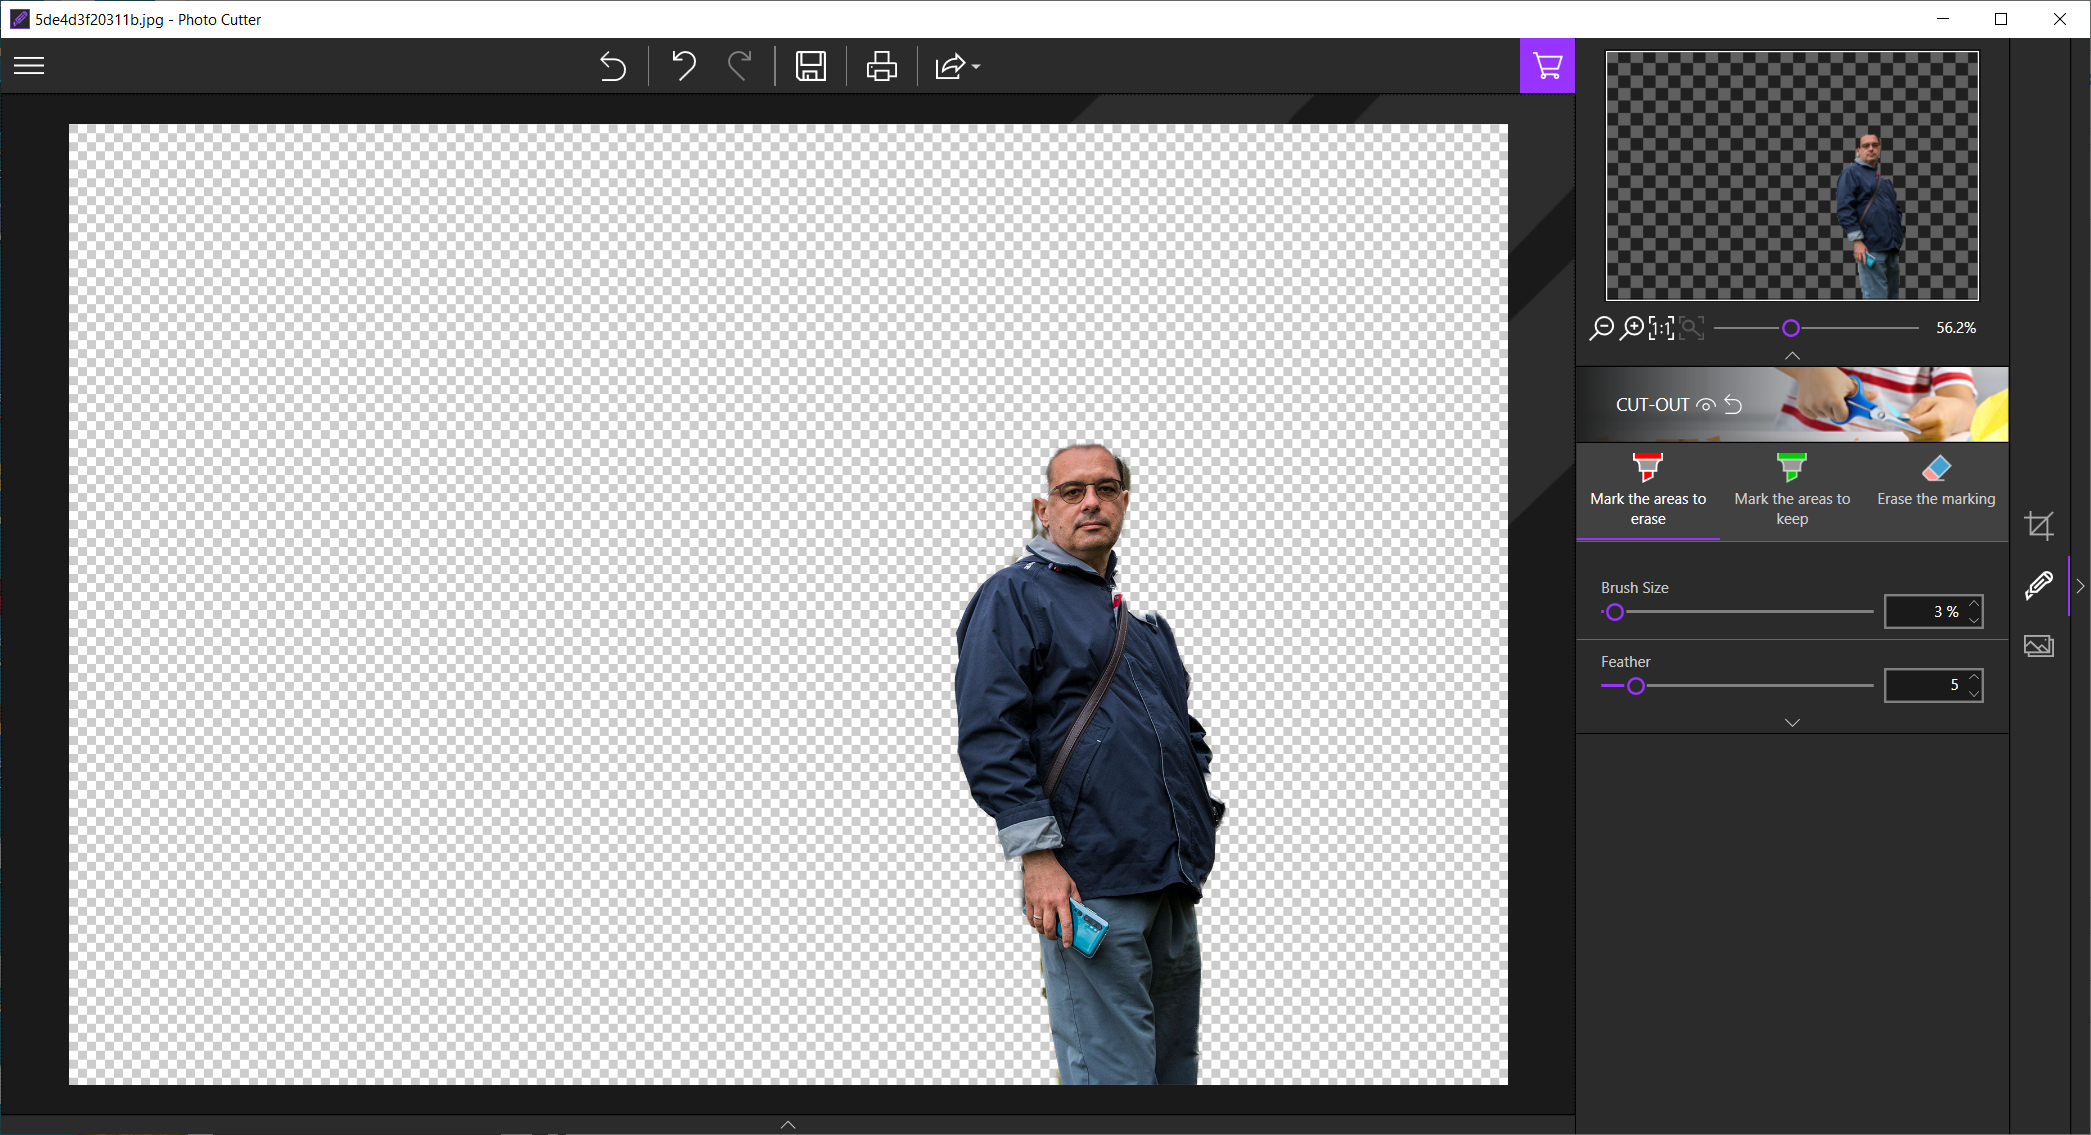Set zoom to 1:1 actual size
This screenshot has height=1135, width=2091.
[x=1661, y=328]
